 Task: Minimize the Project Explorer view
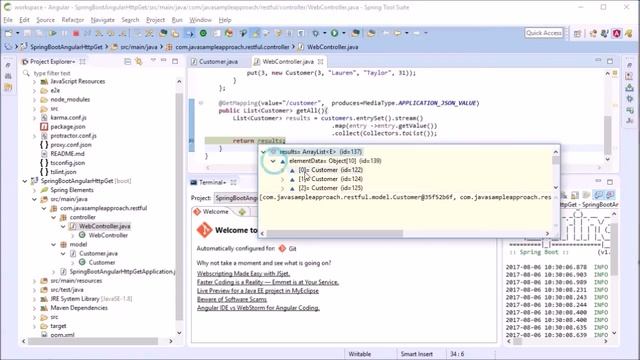tap(163, 61)
